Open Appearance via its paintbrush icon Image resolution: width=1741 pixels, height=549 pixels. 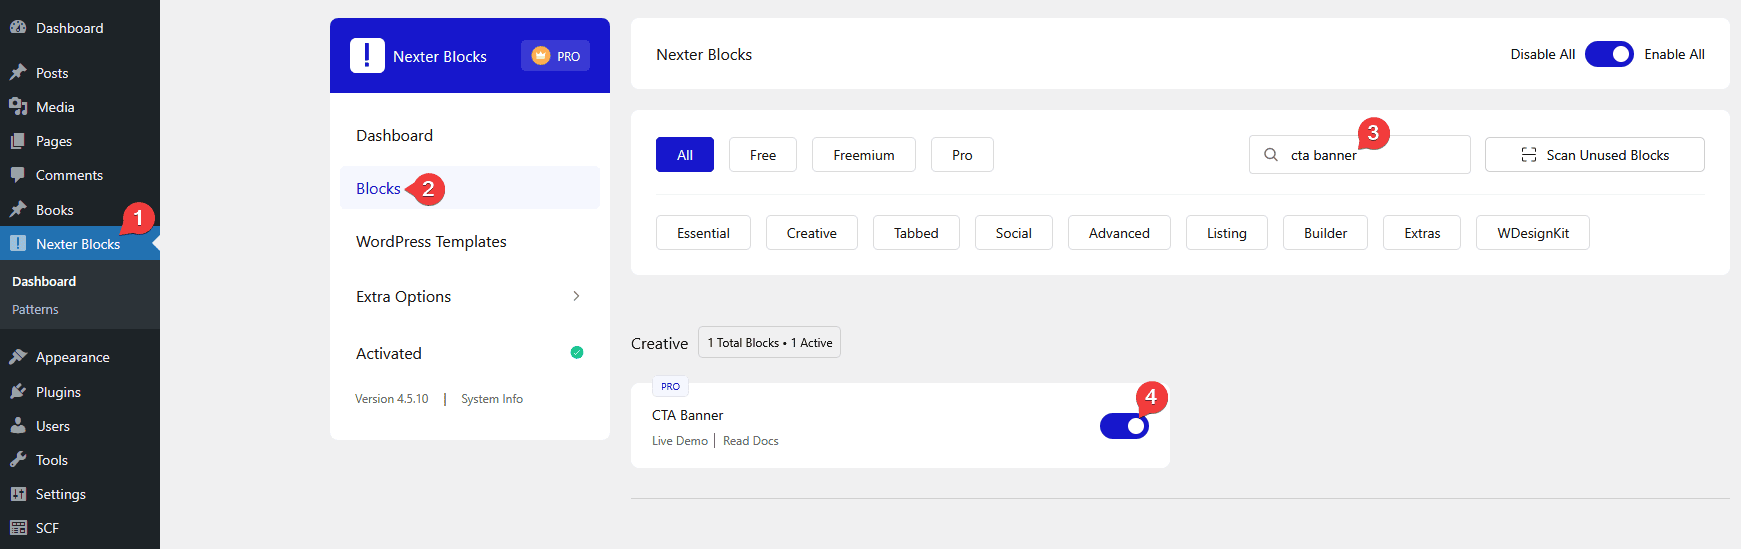tap(18, 357)
